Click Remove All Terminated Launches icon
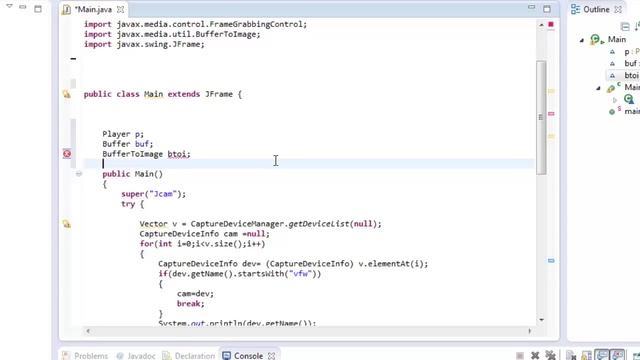This screenshot has width=640, height=360. tap(550, 356)
